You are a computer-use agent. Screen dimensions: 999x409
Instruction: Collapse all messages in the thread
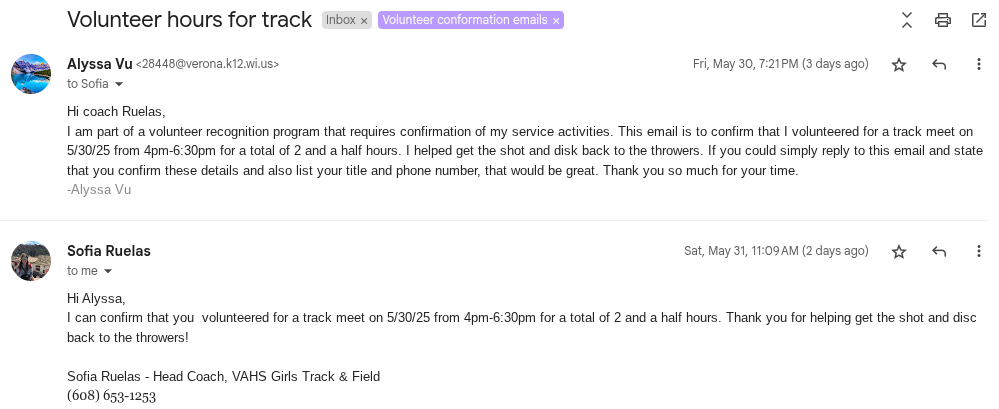(x=907, y=19)
